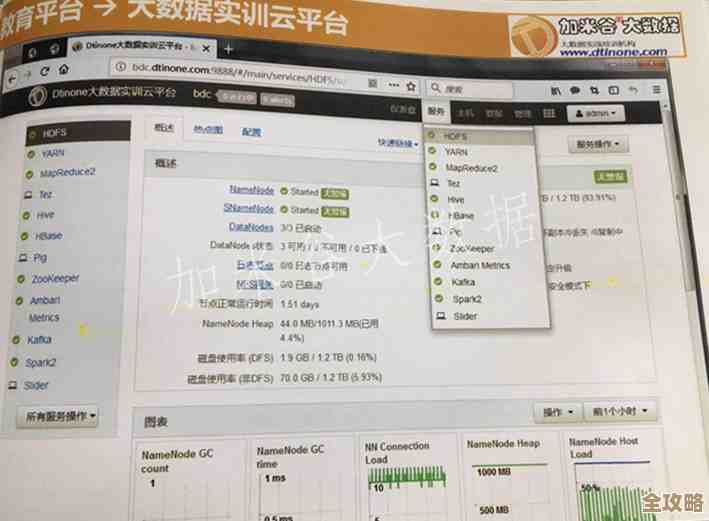Switch to the summary tab
The width and height of the screenshot is (709, 521).
[164, 128]
